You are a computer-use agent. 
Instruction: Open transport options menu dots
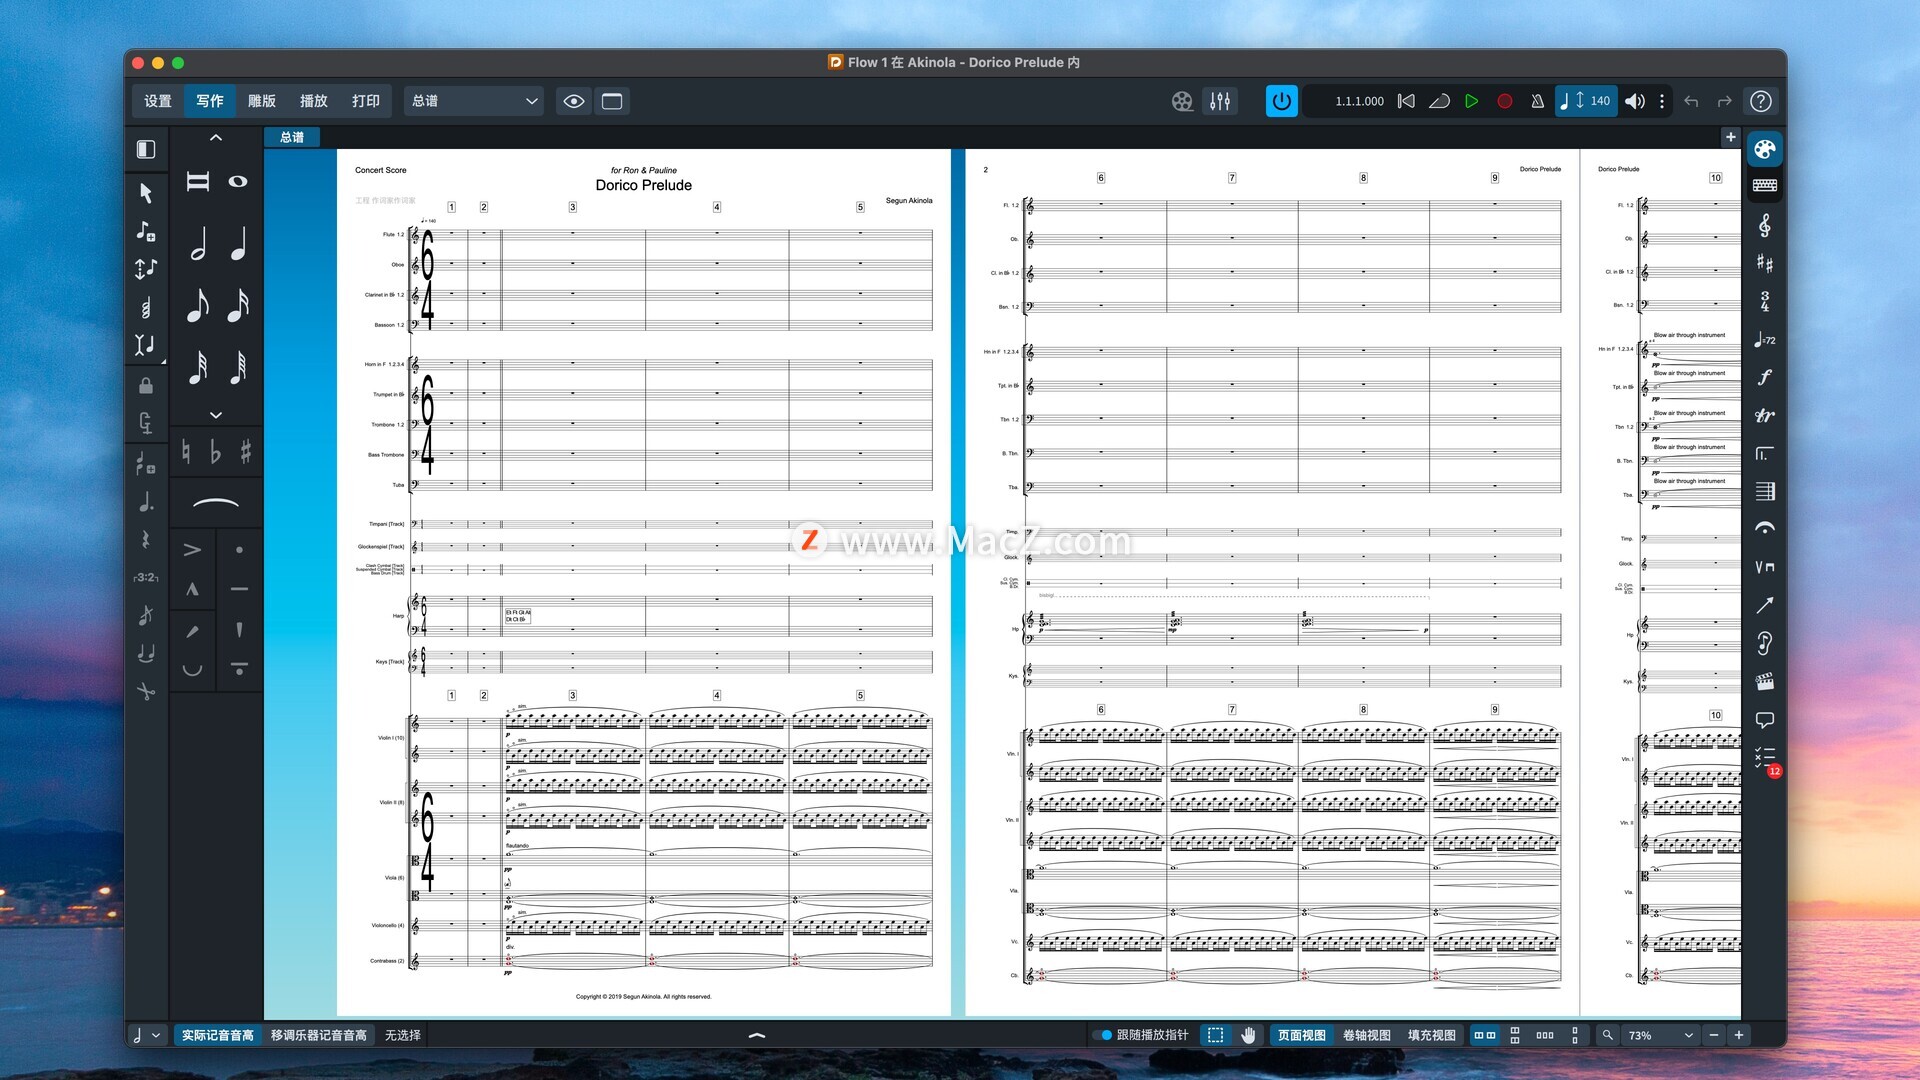(x=1662, y=101)
